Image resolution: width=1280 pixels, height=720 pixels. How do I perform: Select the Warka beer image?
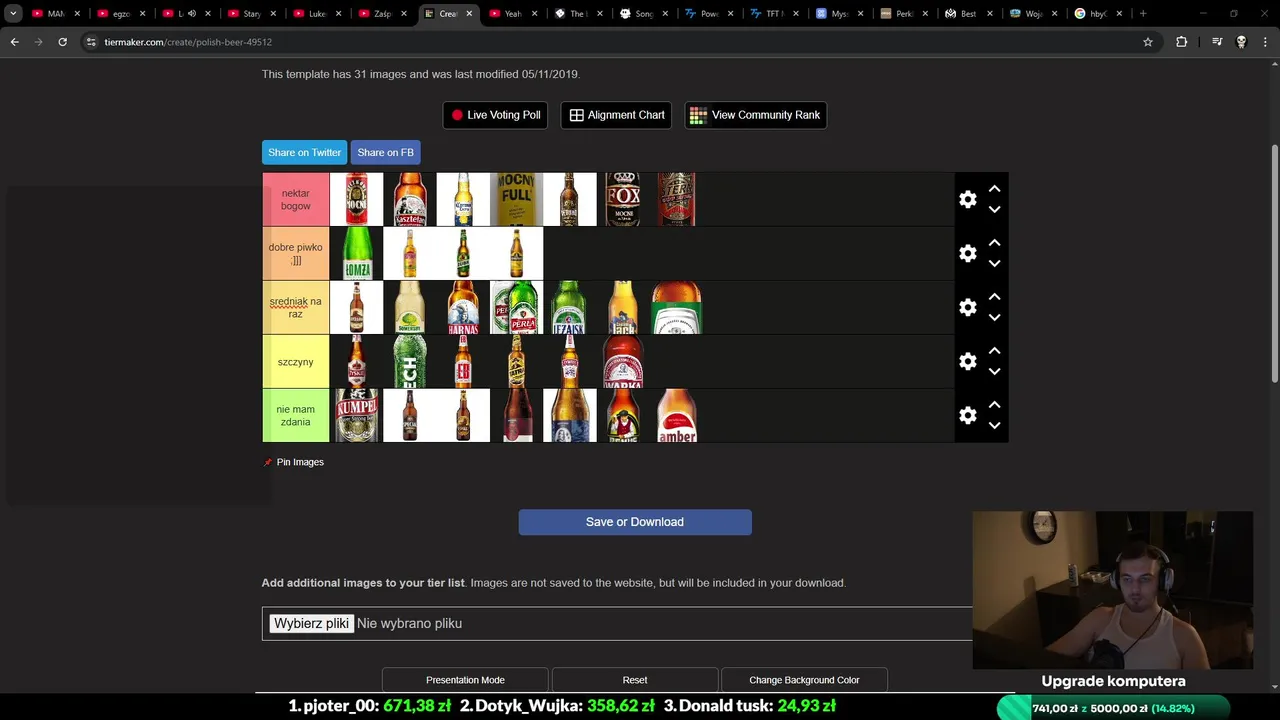pos(623,361)
